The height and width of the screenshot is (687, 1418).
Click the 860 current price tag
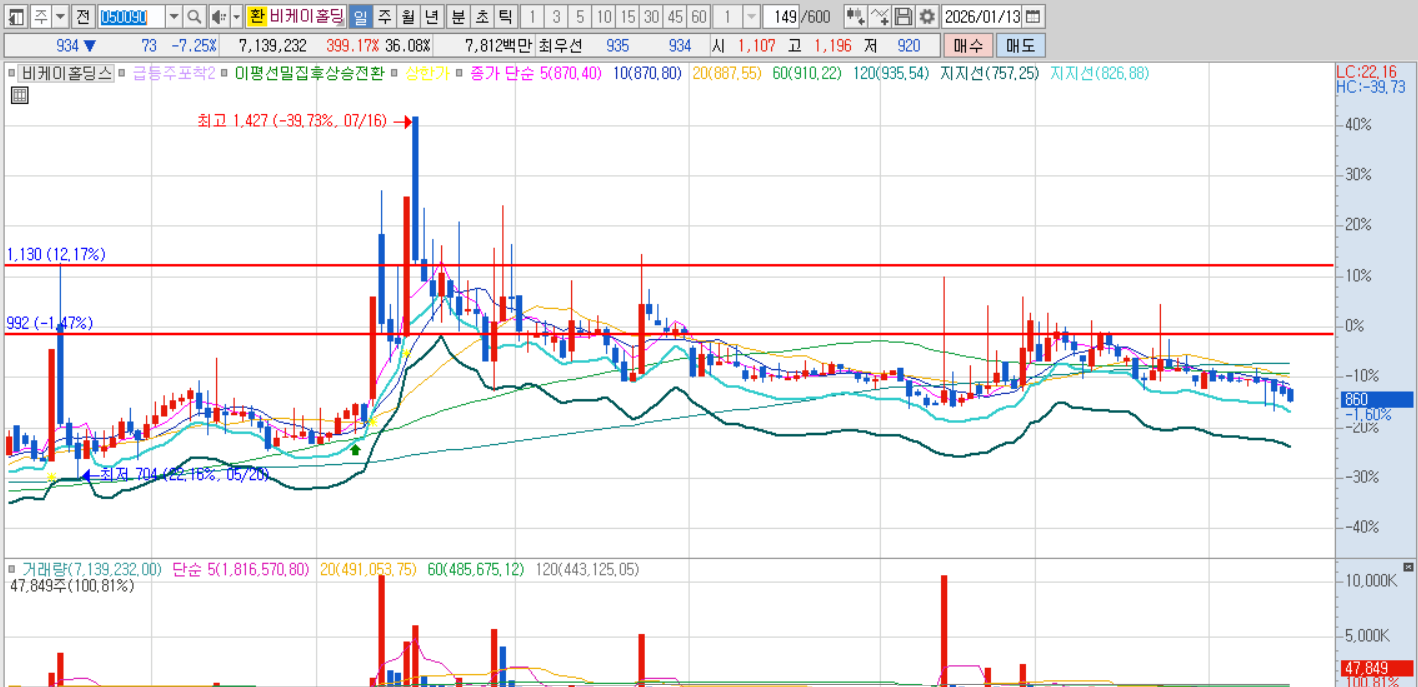point(1377,400)
